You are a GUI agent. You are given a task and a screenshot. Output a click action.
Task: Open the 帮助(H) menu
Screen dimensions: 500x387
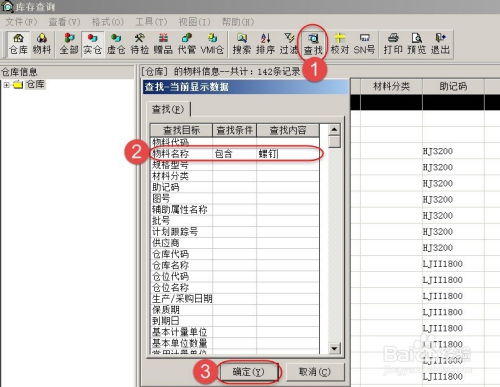pyautogui.click(x=238, y=22)
